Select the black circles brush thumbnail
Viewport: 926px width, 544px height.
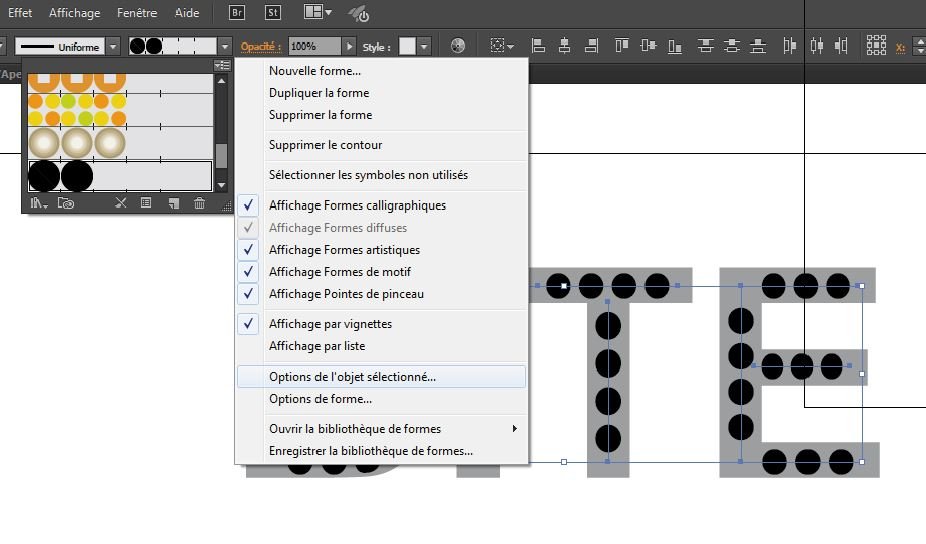point(61,176)
